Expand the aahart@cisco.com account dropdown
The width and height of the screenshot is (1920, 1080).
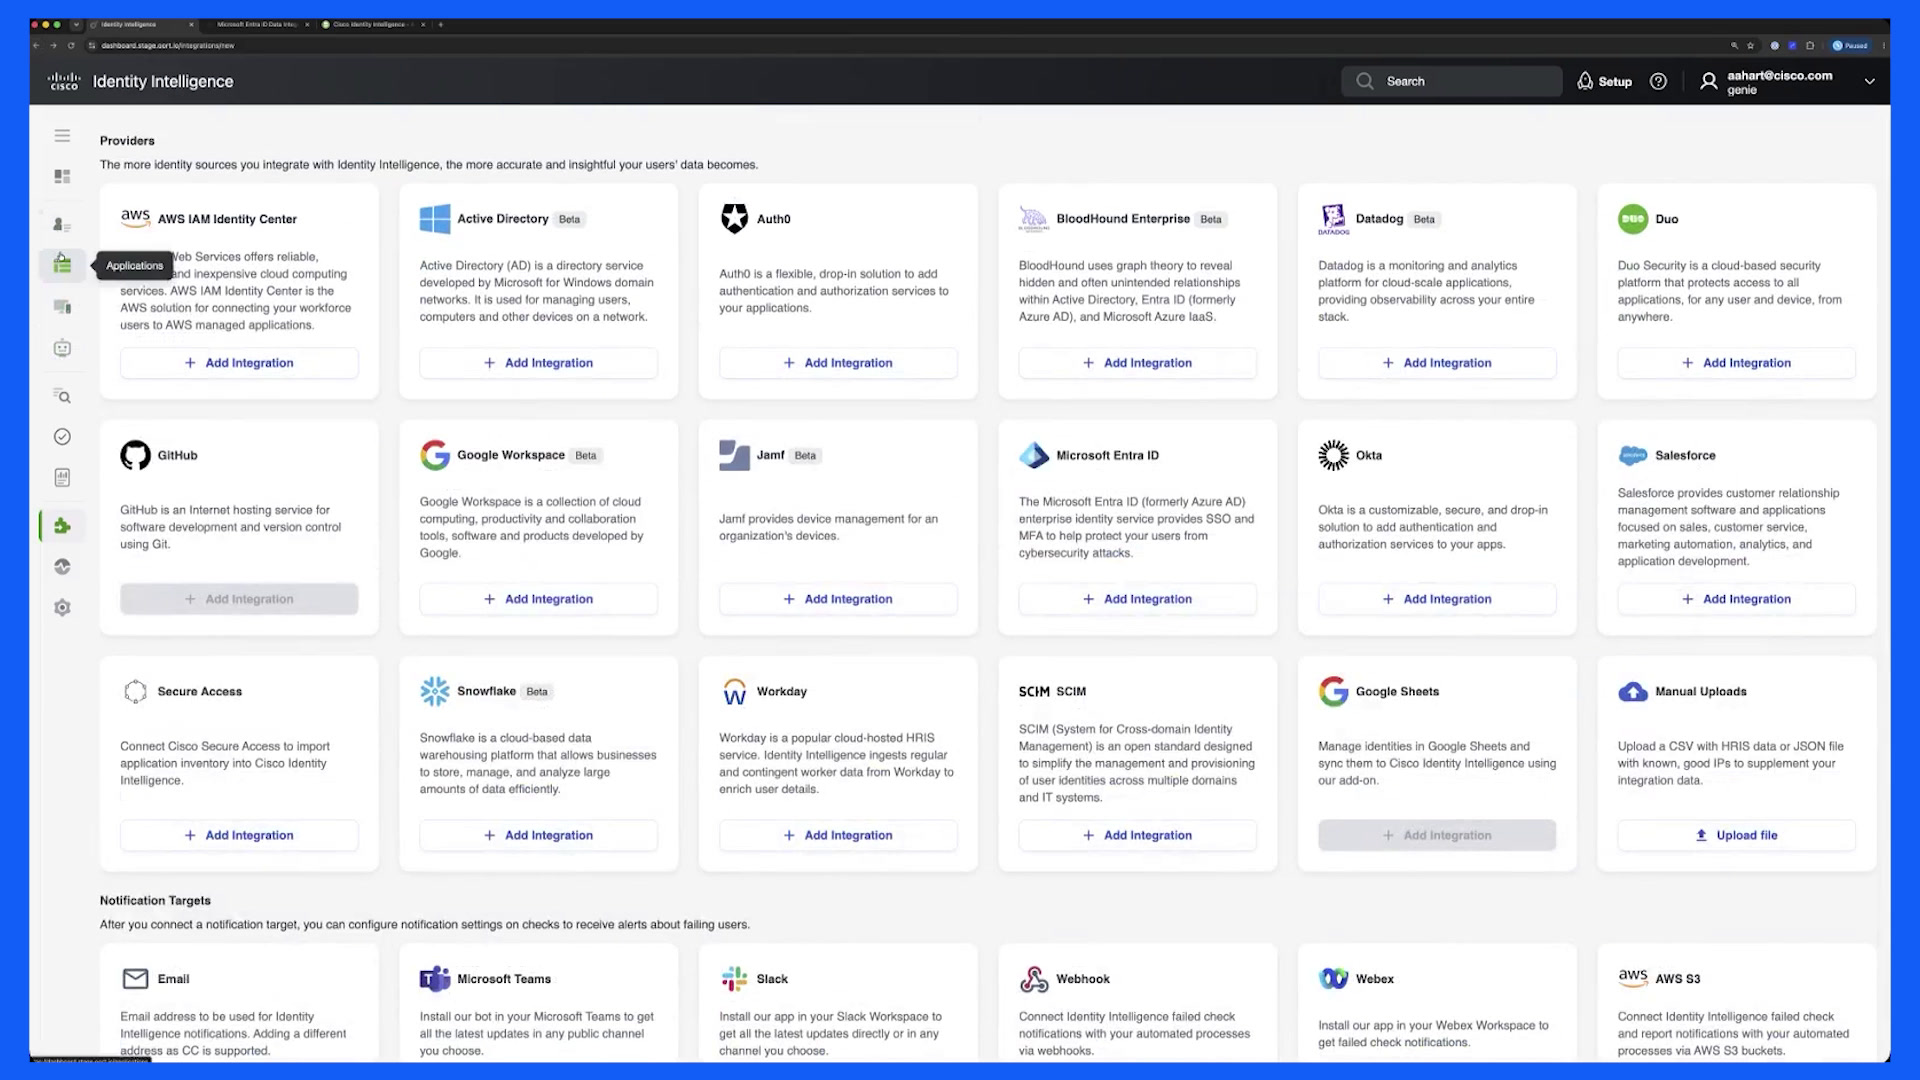[x=1869, y=82]
